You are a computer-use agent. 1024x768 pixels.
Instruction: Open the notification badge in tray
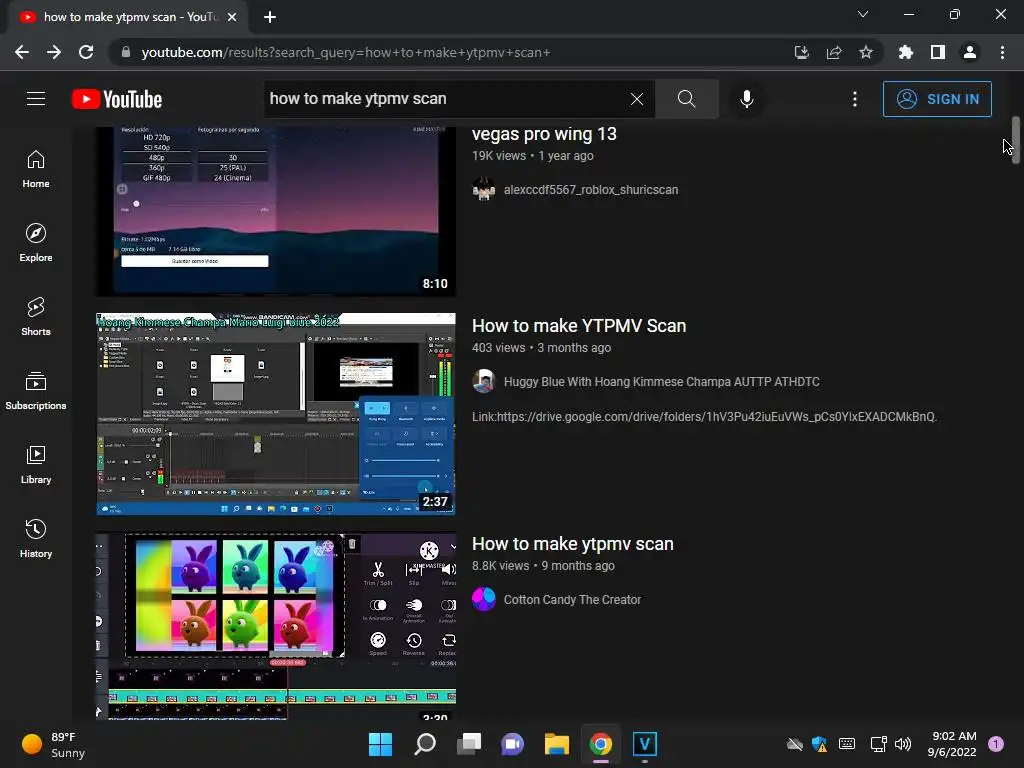click(996, 744)
